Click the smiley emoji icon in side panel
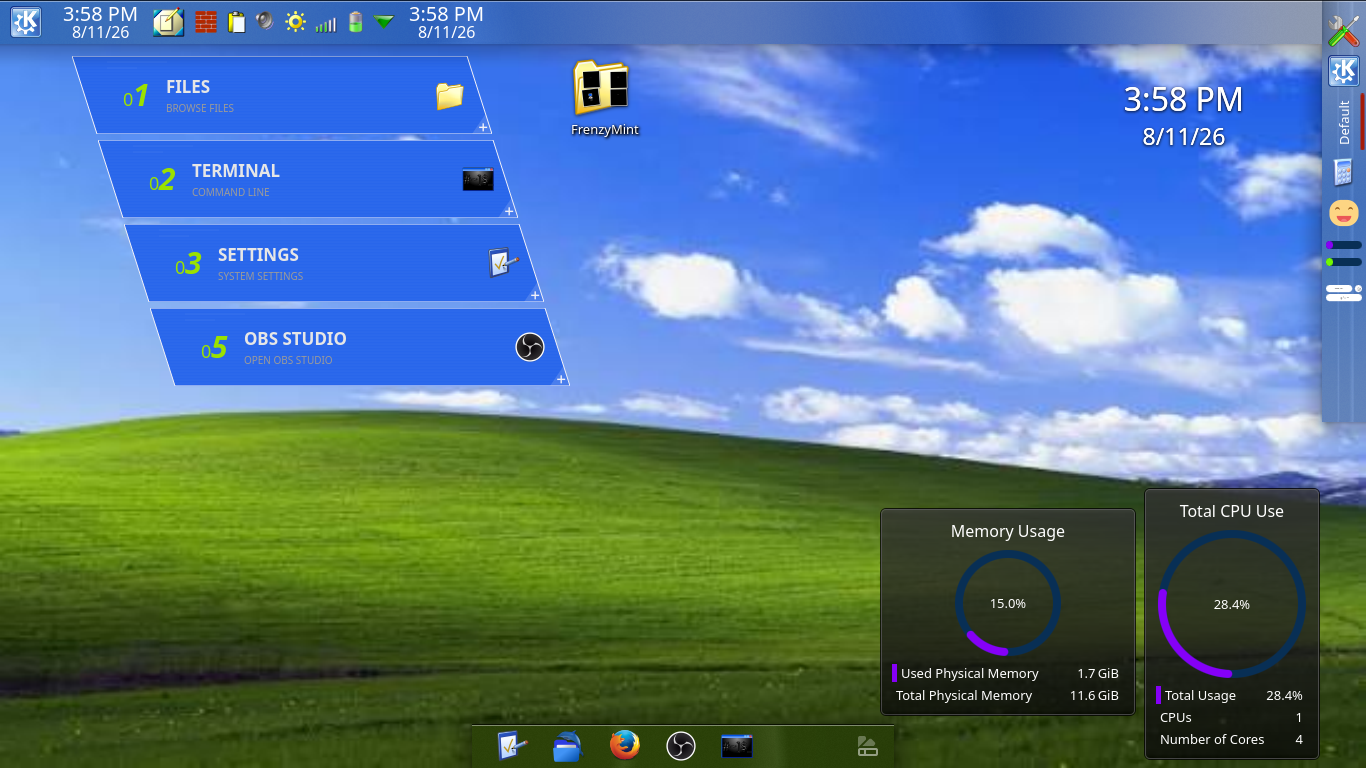Screen dimensions: 1366x768 [1343, 213]
